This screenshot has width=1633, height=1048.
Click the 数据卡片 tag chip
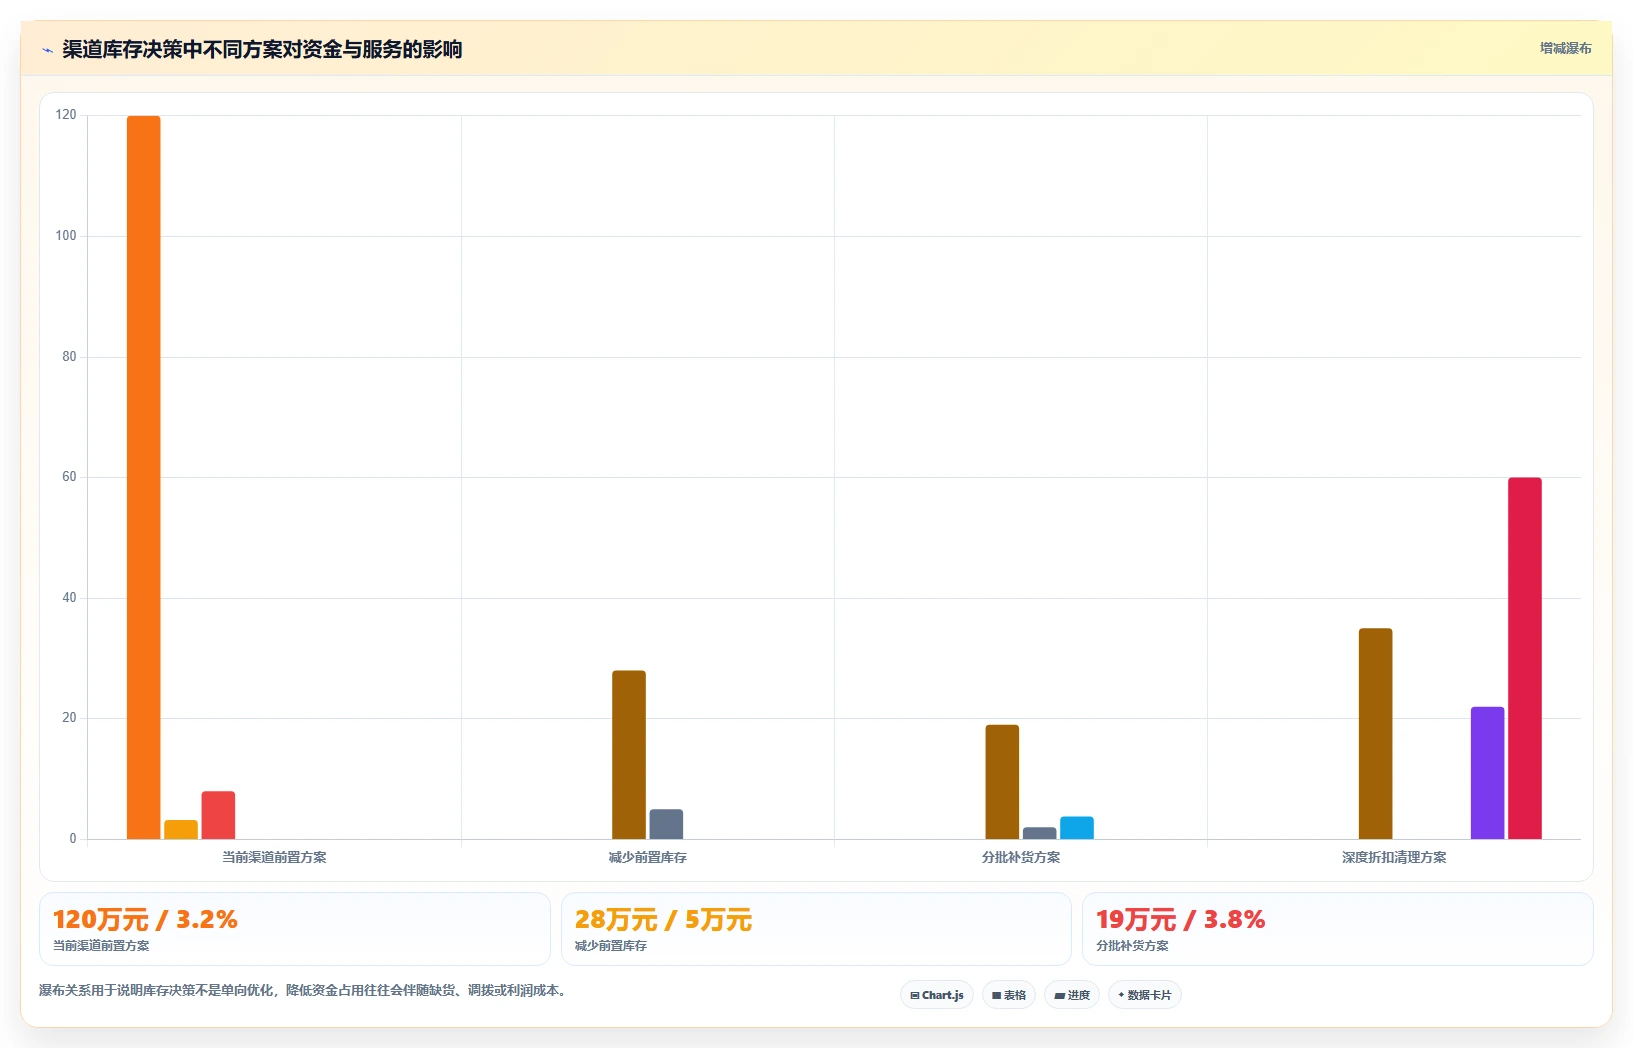coord(1145,995)
